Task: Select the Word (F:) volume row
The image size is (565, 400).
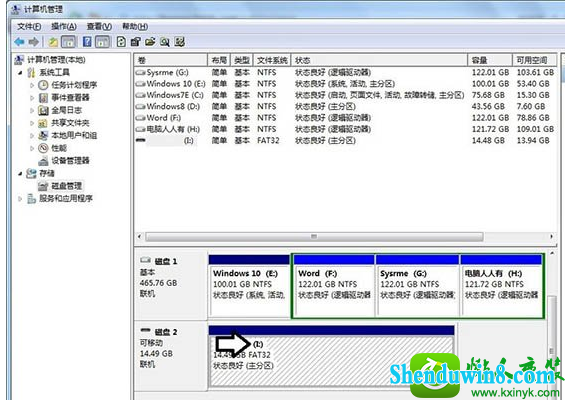Action: tap(346, 118)
